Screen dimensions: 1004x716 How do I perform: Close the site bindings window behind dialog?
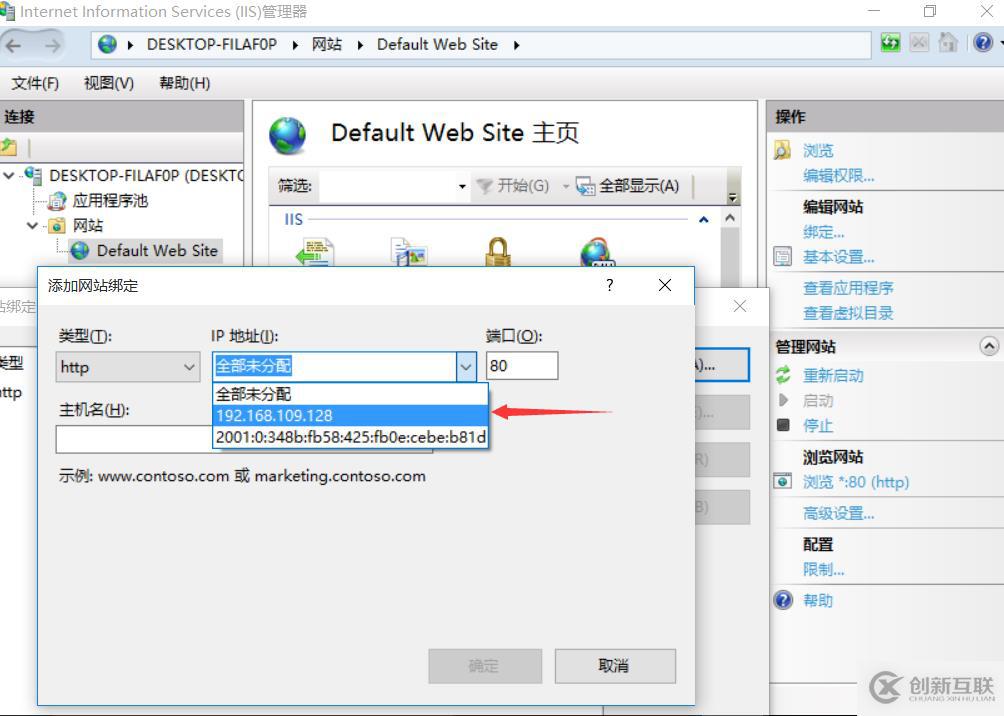(740, 306)
